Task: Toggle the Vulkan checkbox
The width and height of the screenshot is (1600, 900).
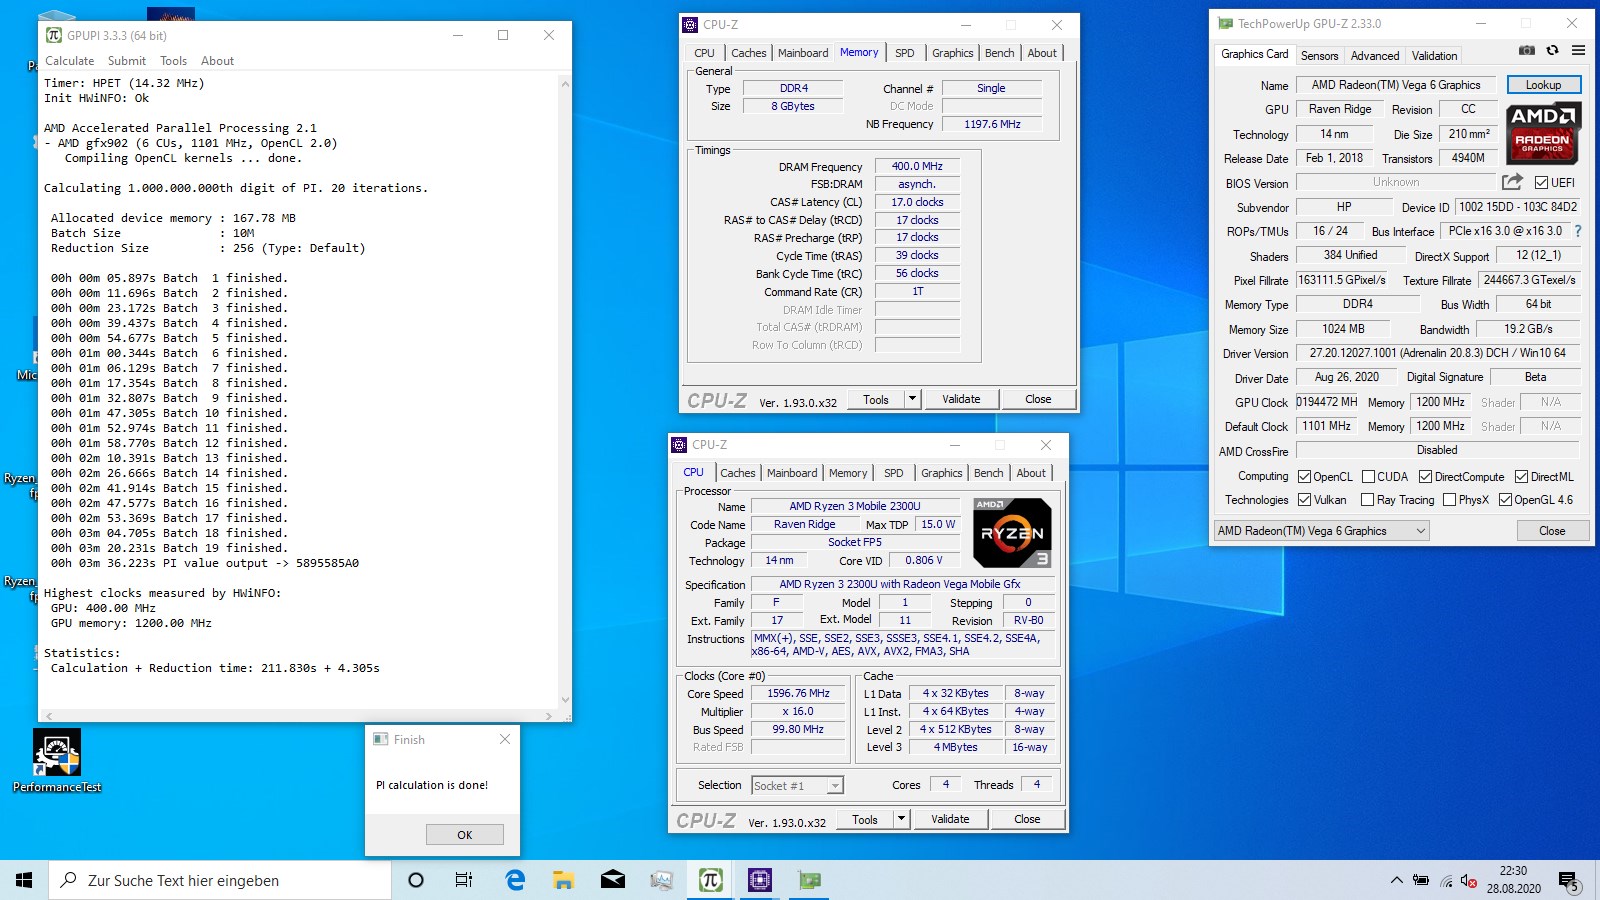Action: coord(1304,500)
